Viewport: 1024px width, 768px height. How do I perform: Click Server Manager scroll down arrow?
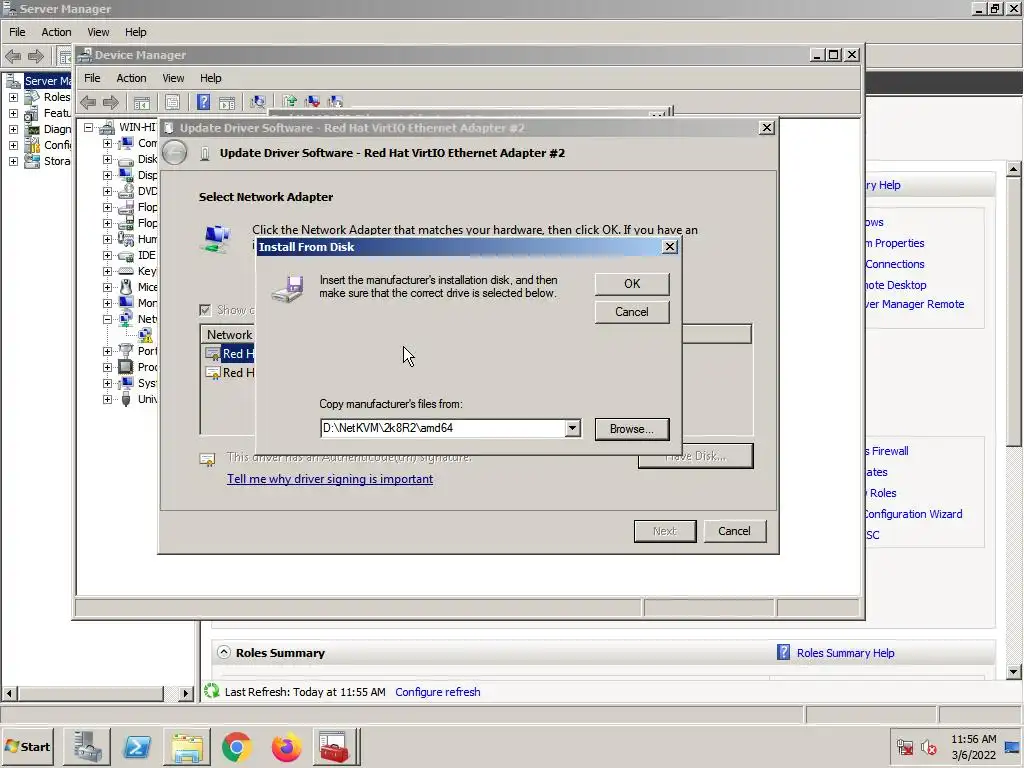pos(1014,671)
